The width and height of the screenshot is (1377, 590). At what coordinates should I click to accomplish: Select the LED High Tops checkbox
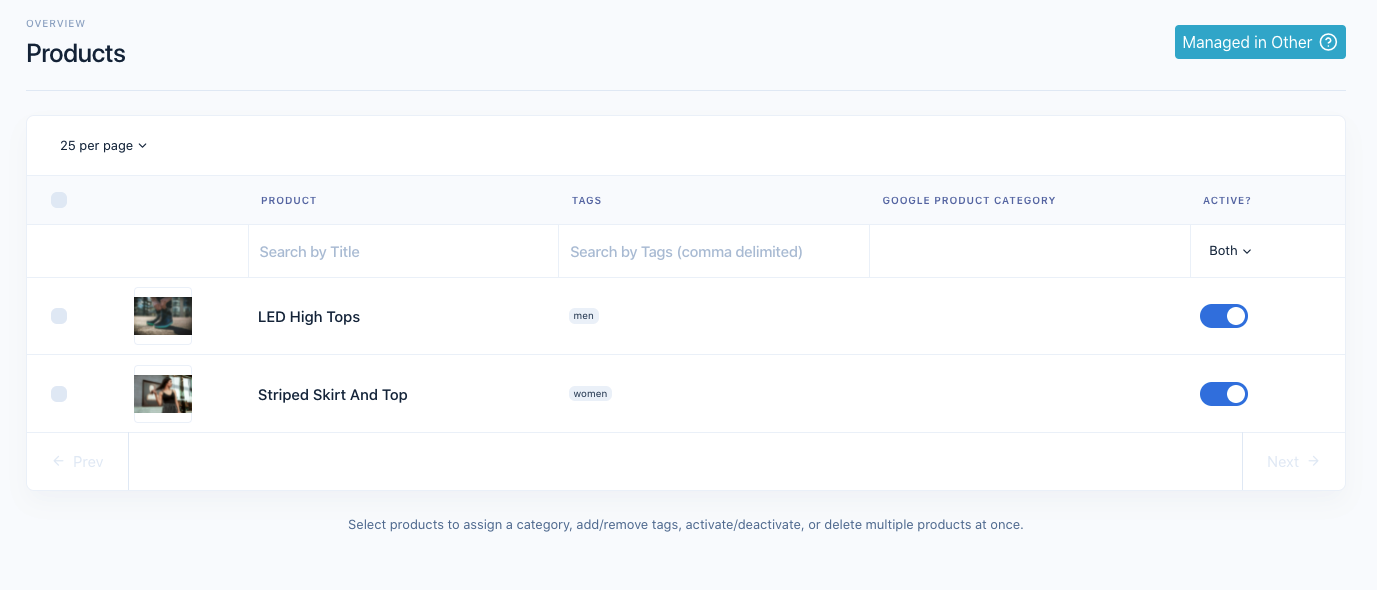click(x=59, y=316)
